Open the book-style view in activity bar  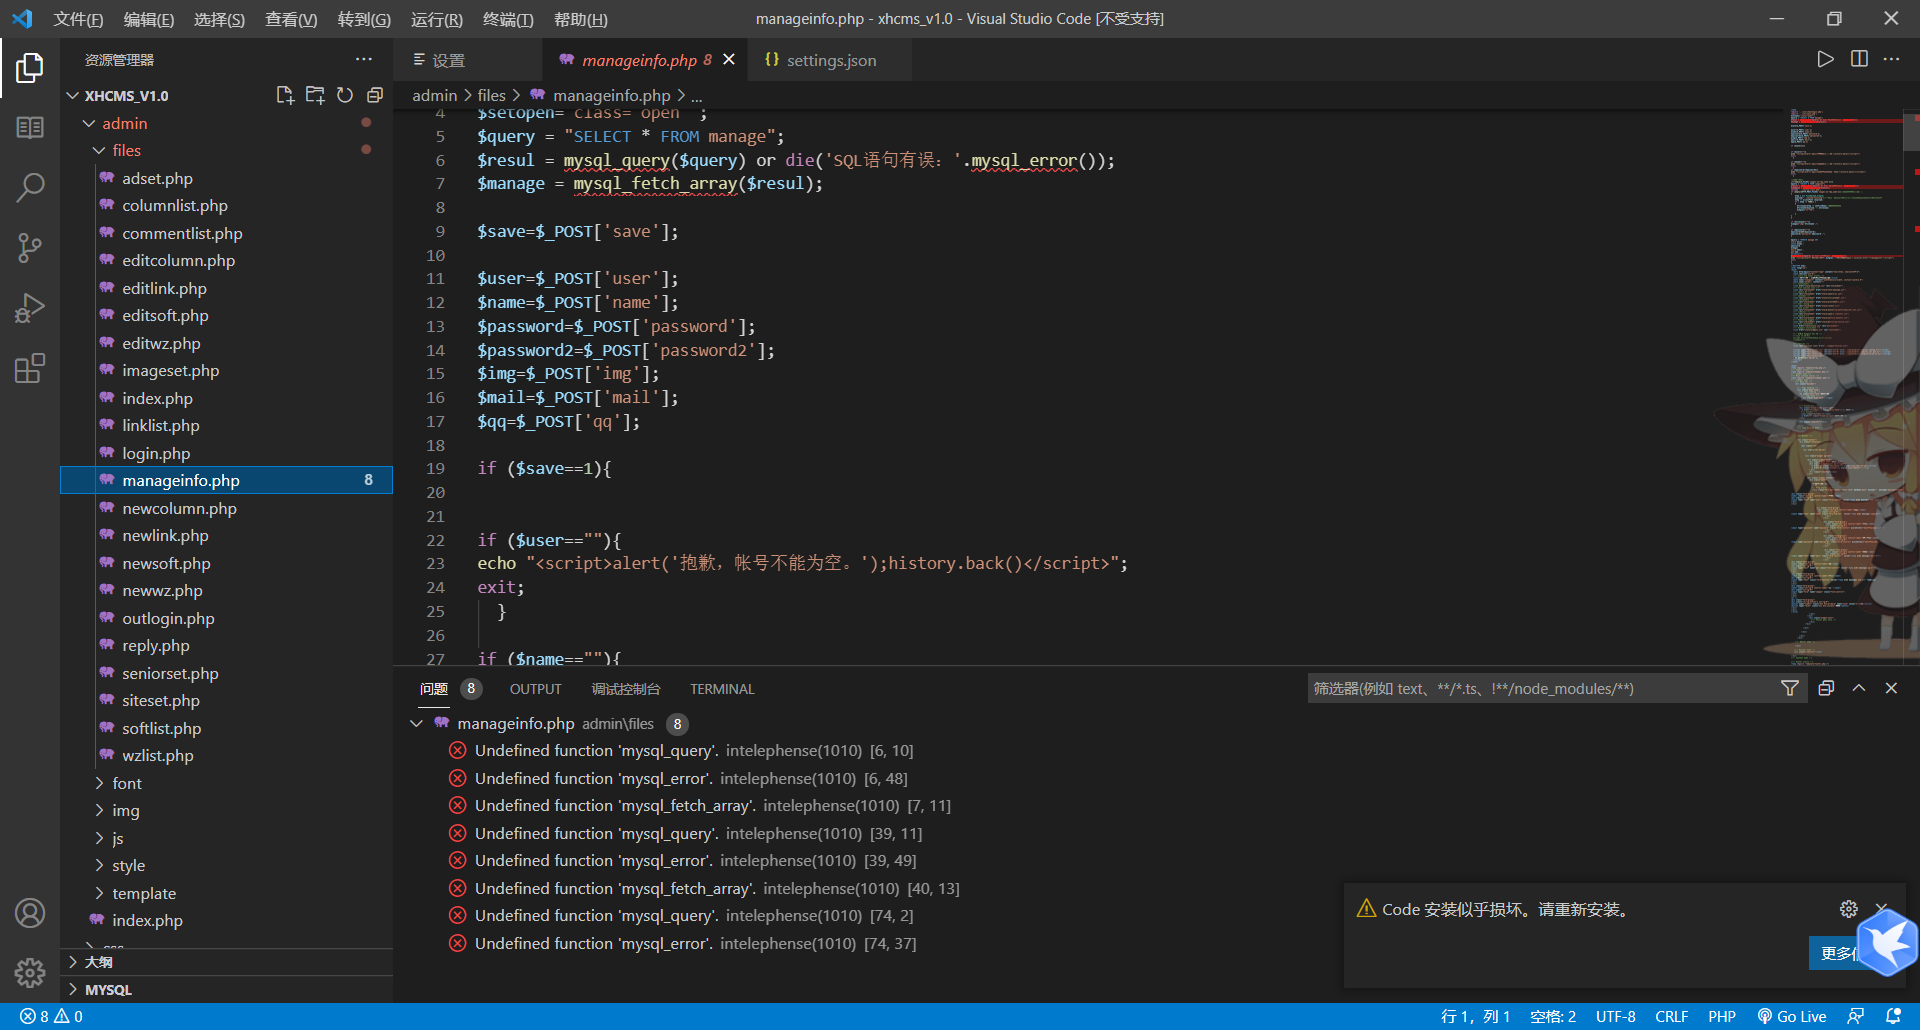(30, 128)
